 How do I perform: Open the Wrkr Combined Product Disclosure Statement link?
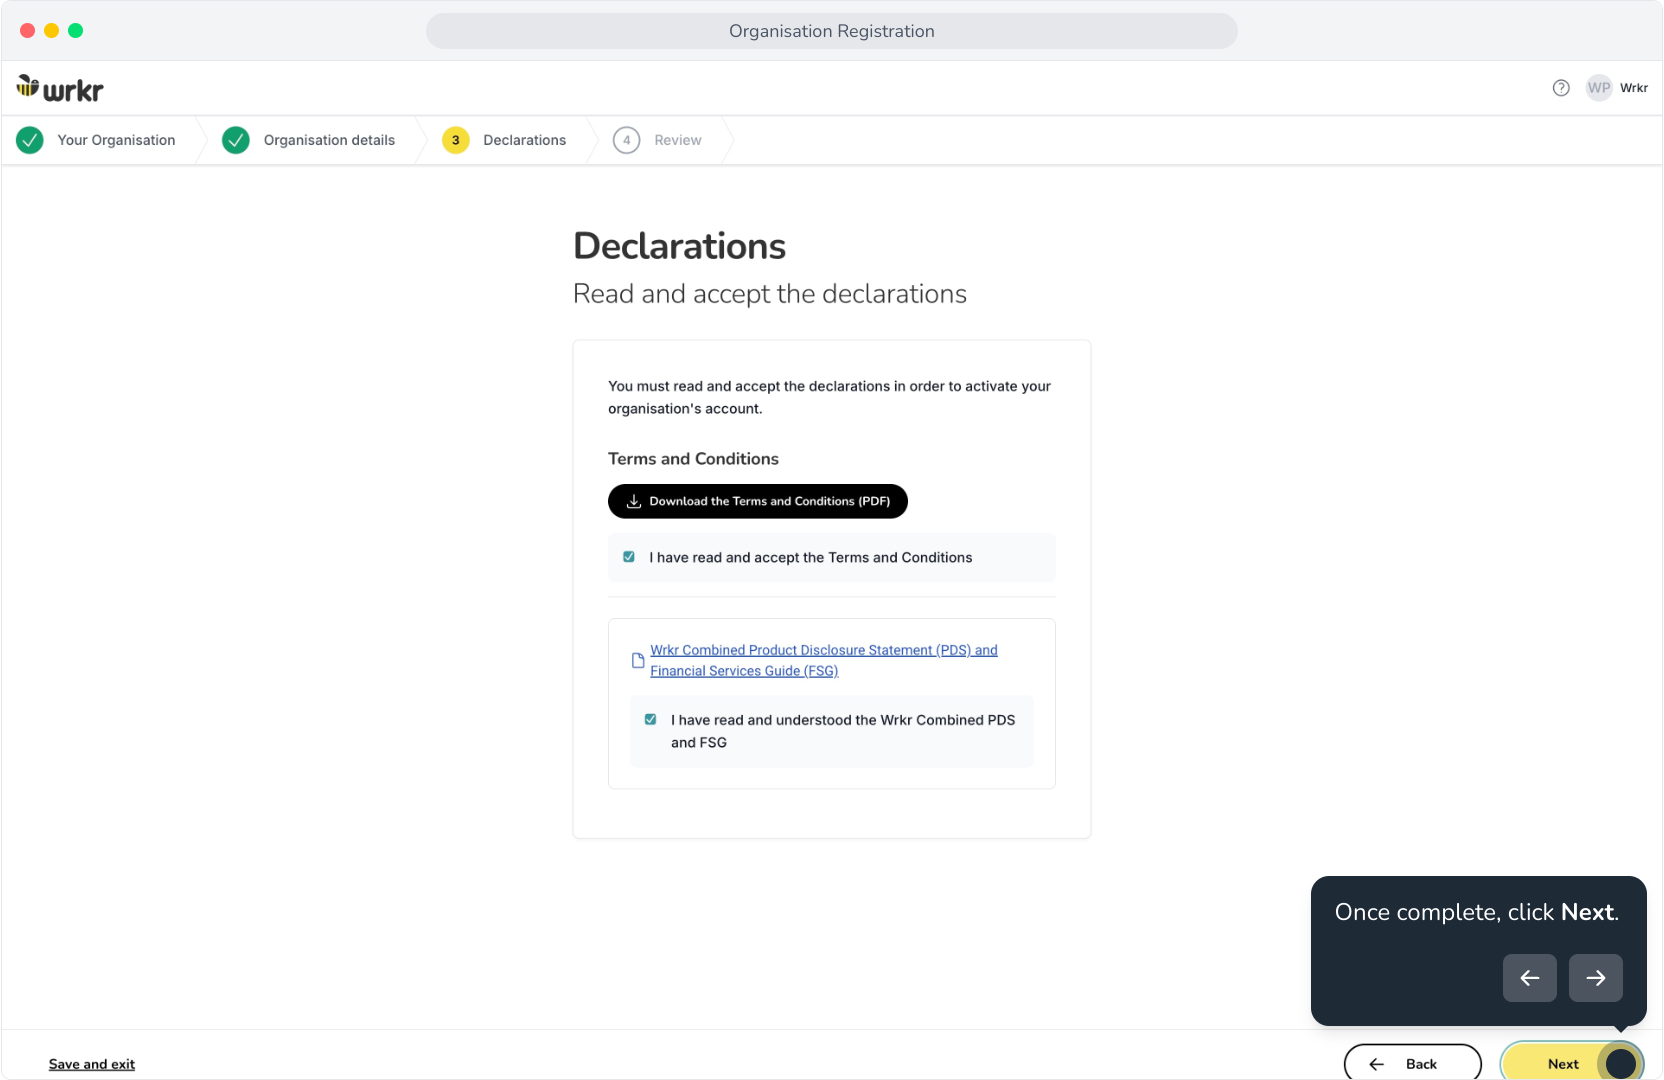click(x=824, y=661)
